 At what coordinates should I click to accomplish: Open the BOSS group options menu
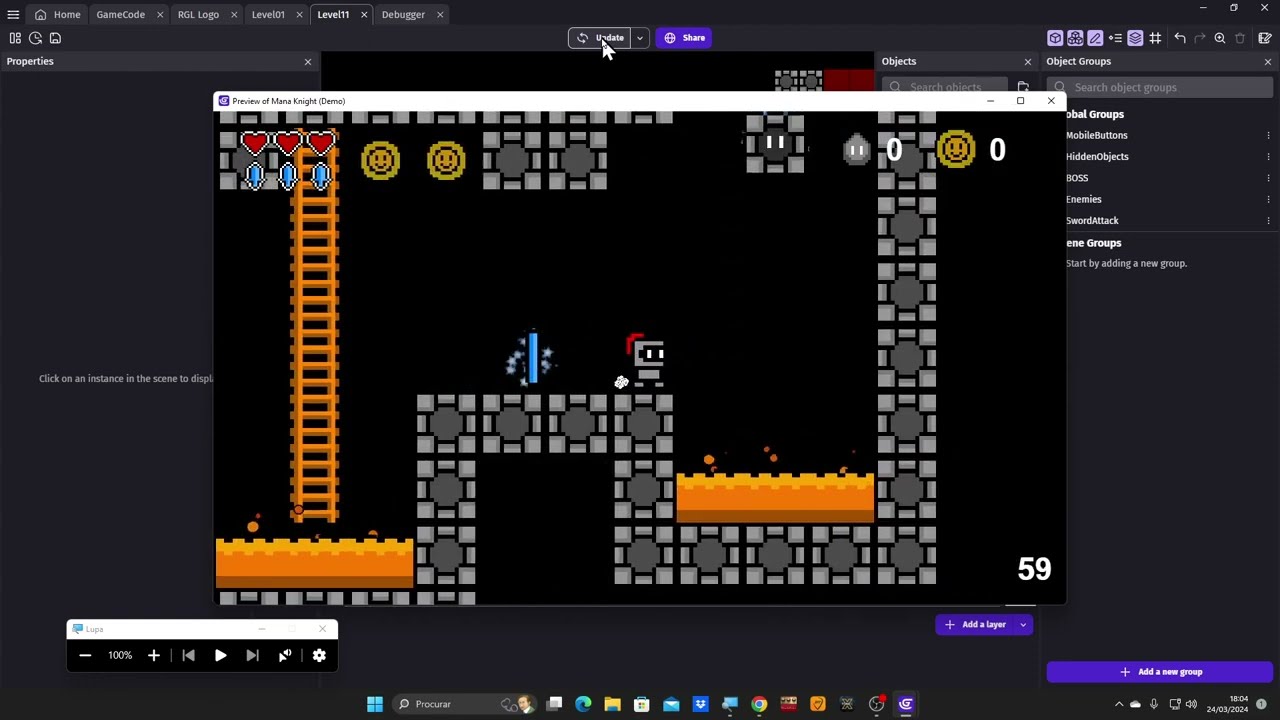(x=1268, y=178)
